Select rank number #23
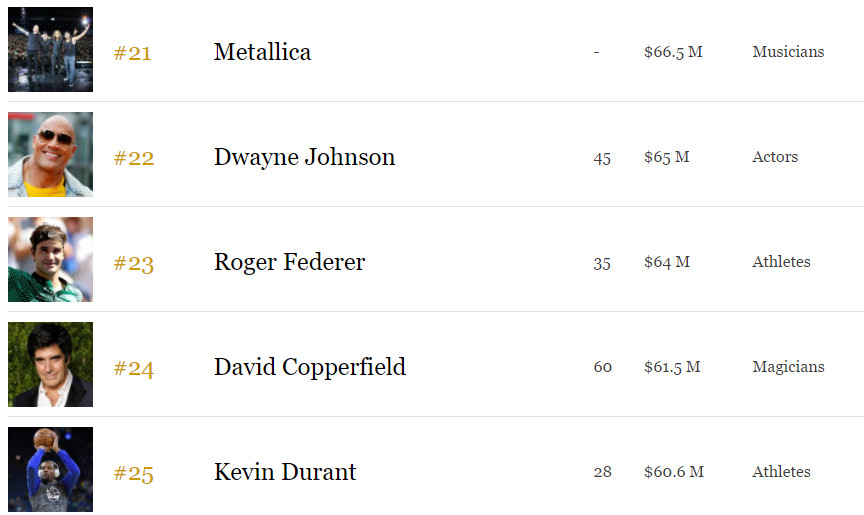864x515 pixels. coord(133,264)
